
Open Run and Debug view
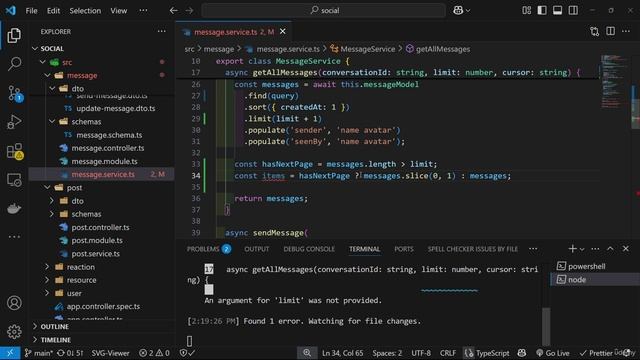14,122
